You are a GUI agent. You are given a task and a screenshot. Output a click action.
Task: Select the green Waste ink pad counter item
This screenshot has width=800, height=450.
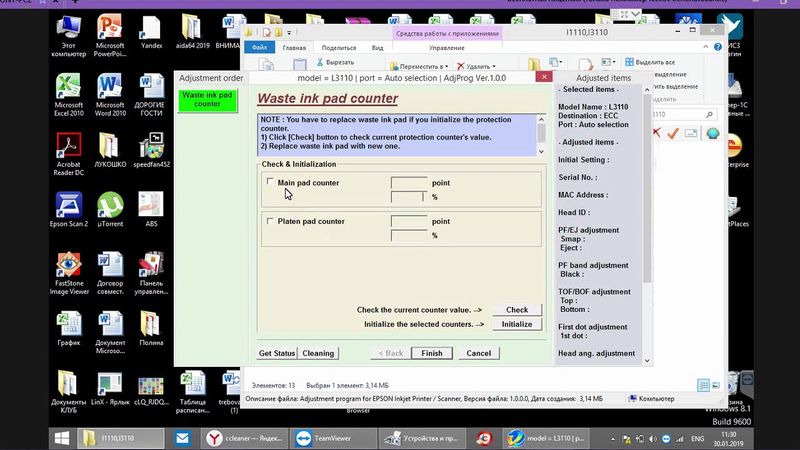(x=207, y=99)
